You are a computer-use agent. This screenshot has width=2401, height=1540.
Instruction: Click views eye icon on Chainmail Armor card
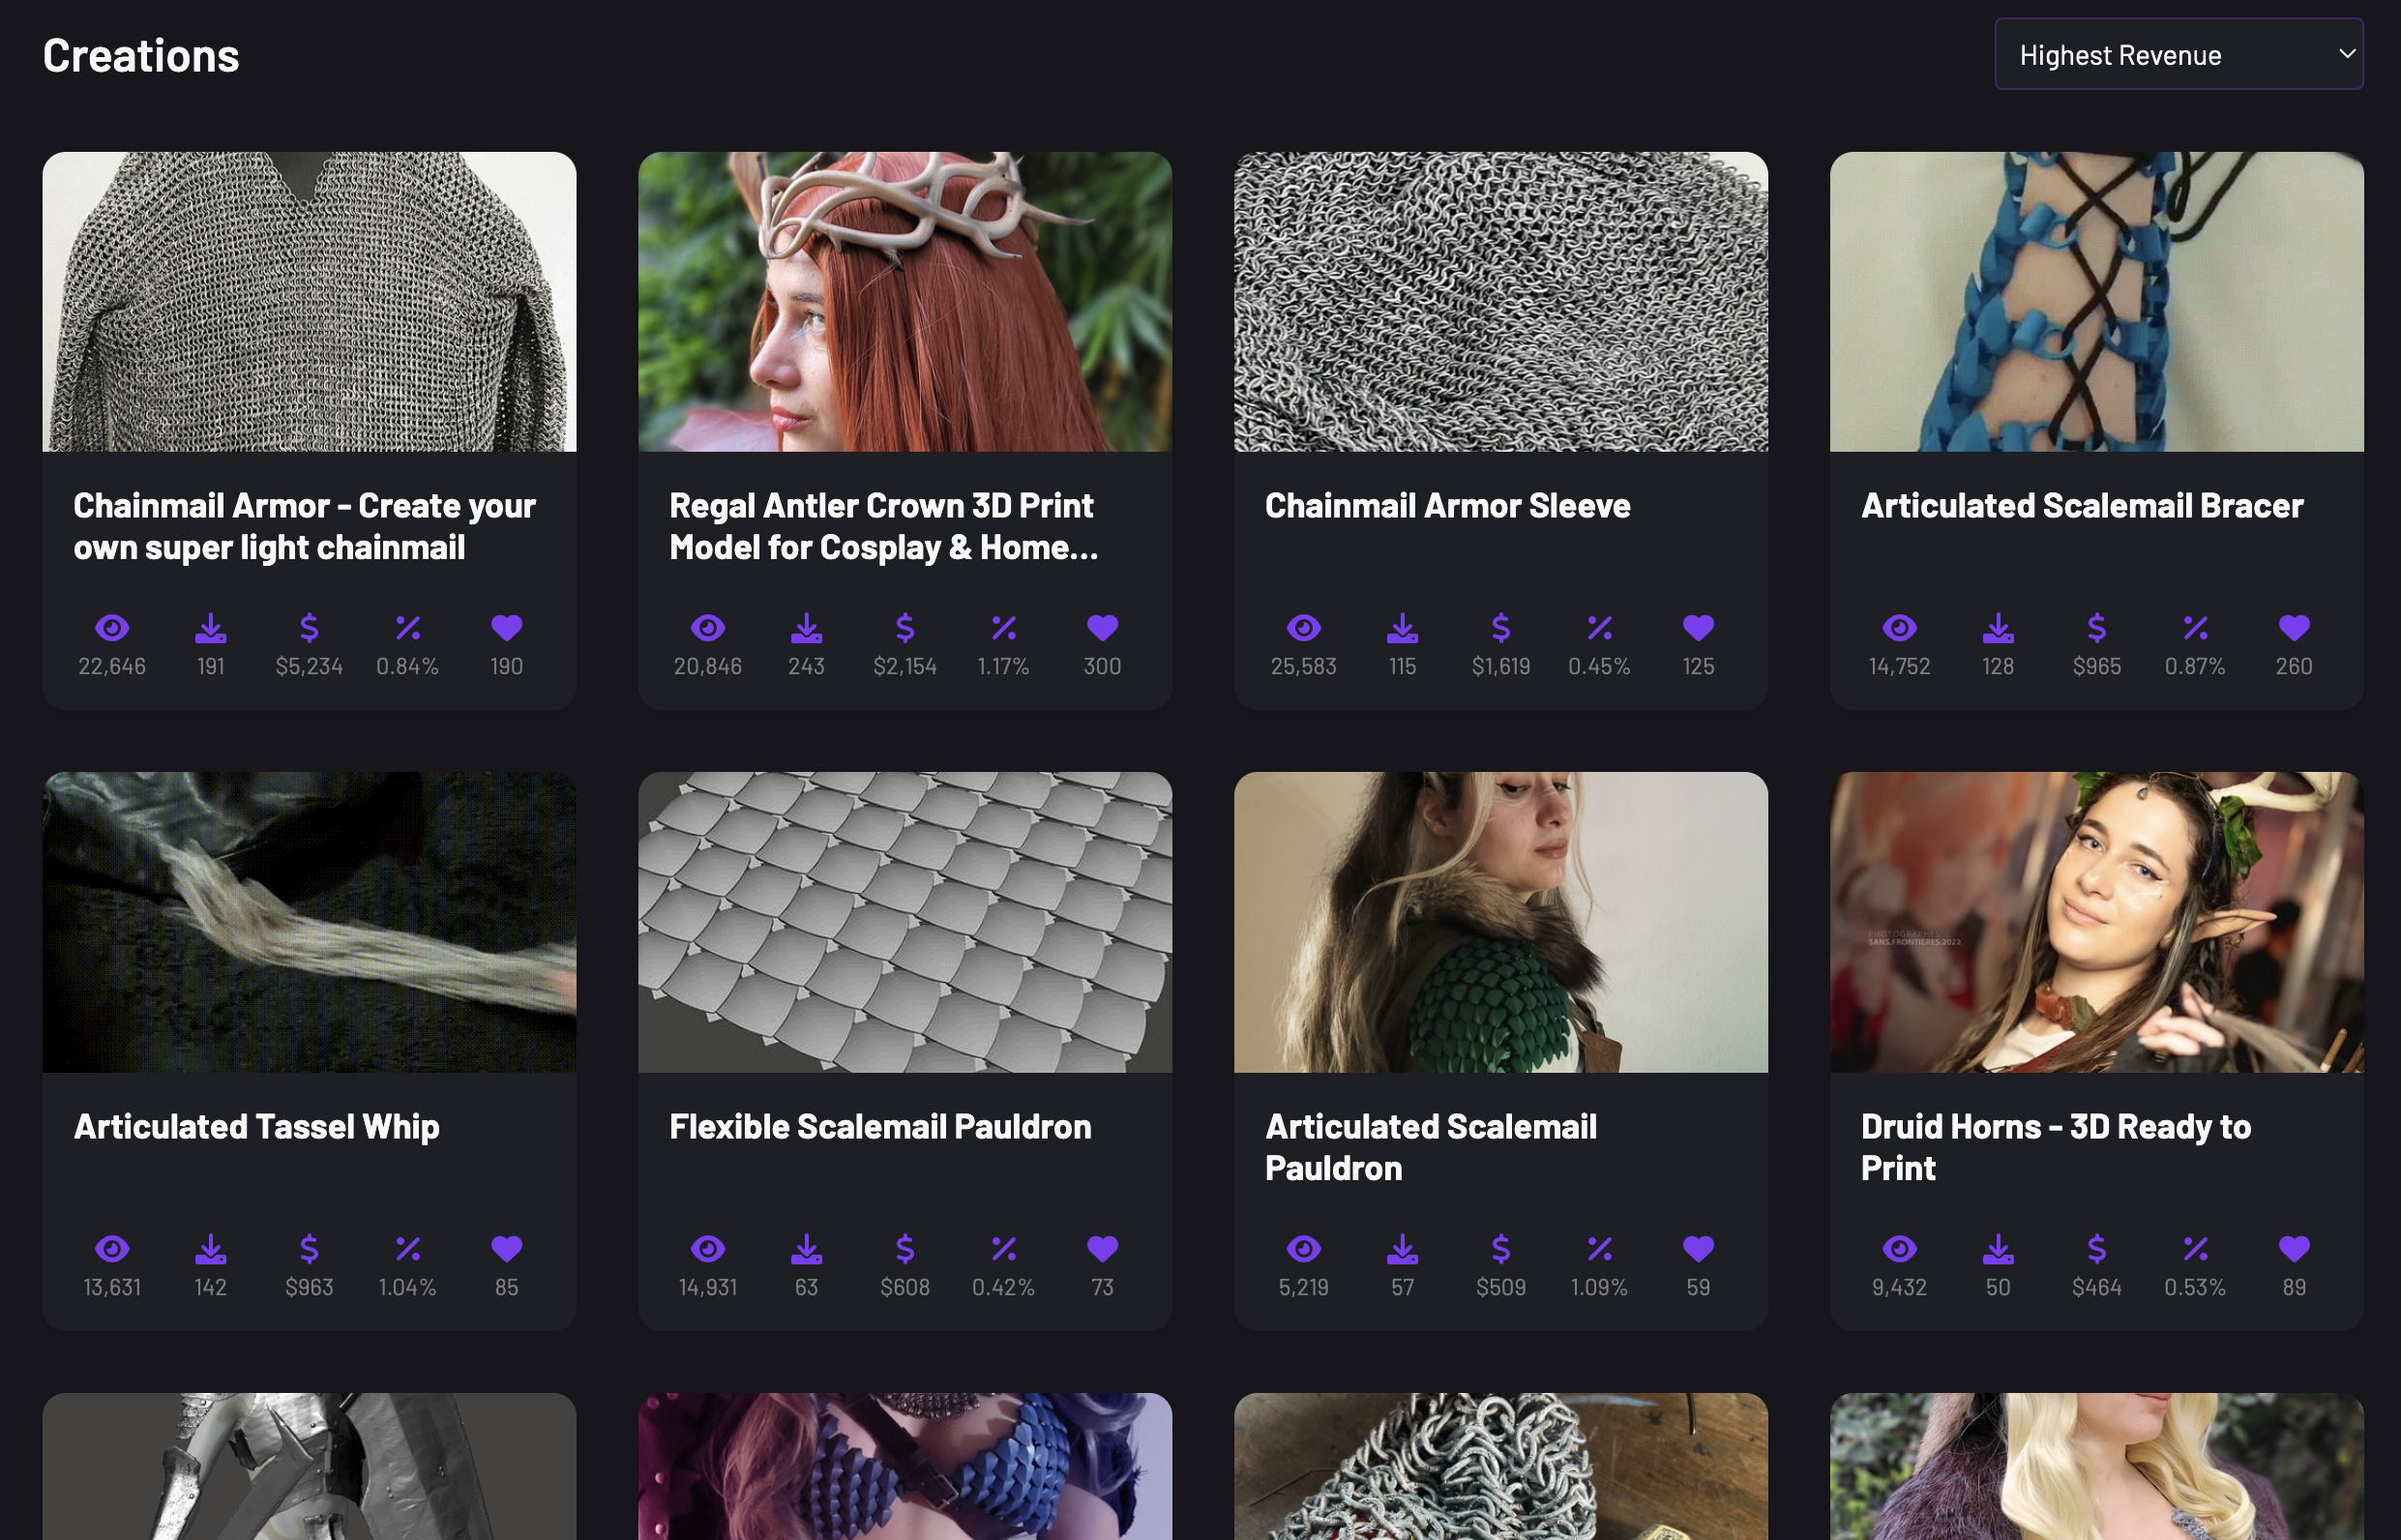112,628
